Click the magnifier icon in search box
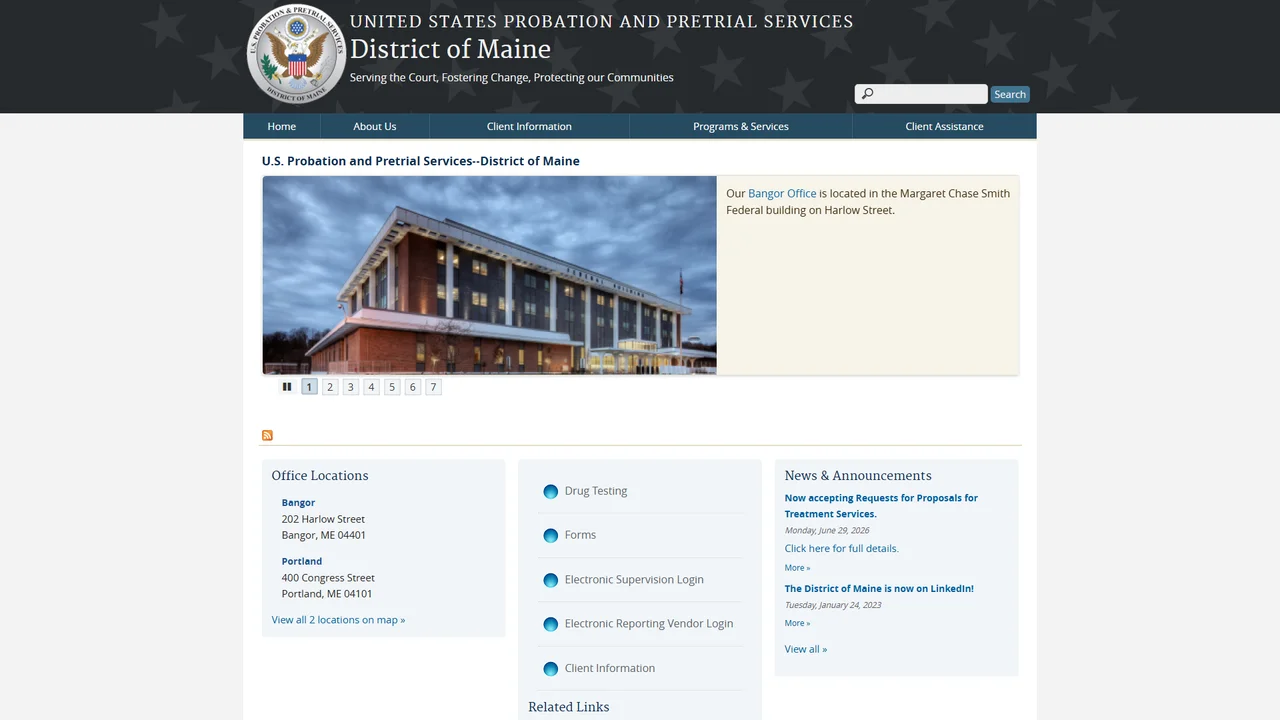This screenshot has width=1280, height=720. (867, 94)
